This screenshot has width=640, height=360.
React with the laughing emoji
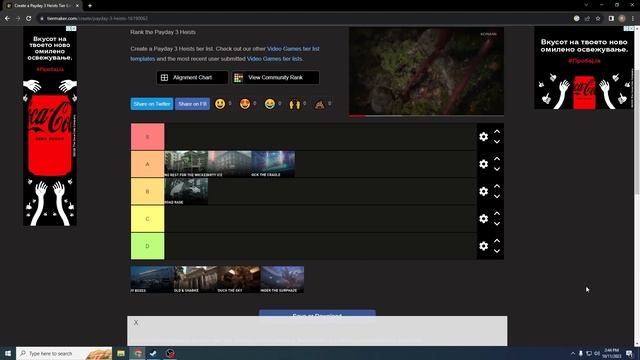270,104
